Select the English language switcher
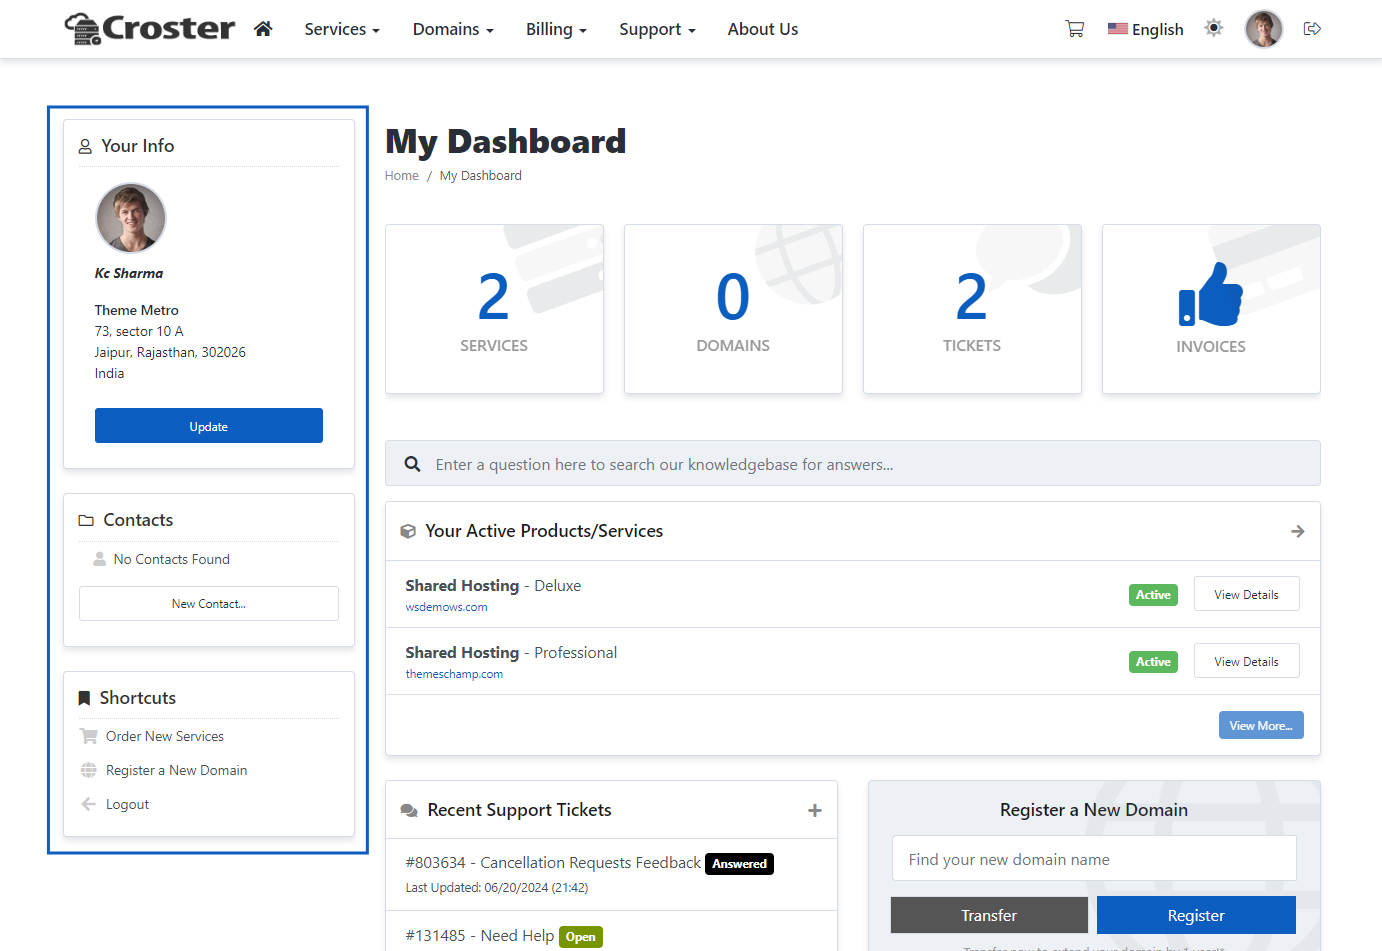The width and height of the screenshot is (1382, 951). 1146,30
